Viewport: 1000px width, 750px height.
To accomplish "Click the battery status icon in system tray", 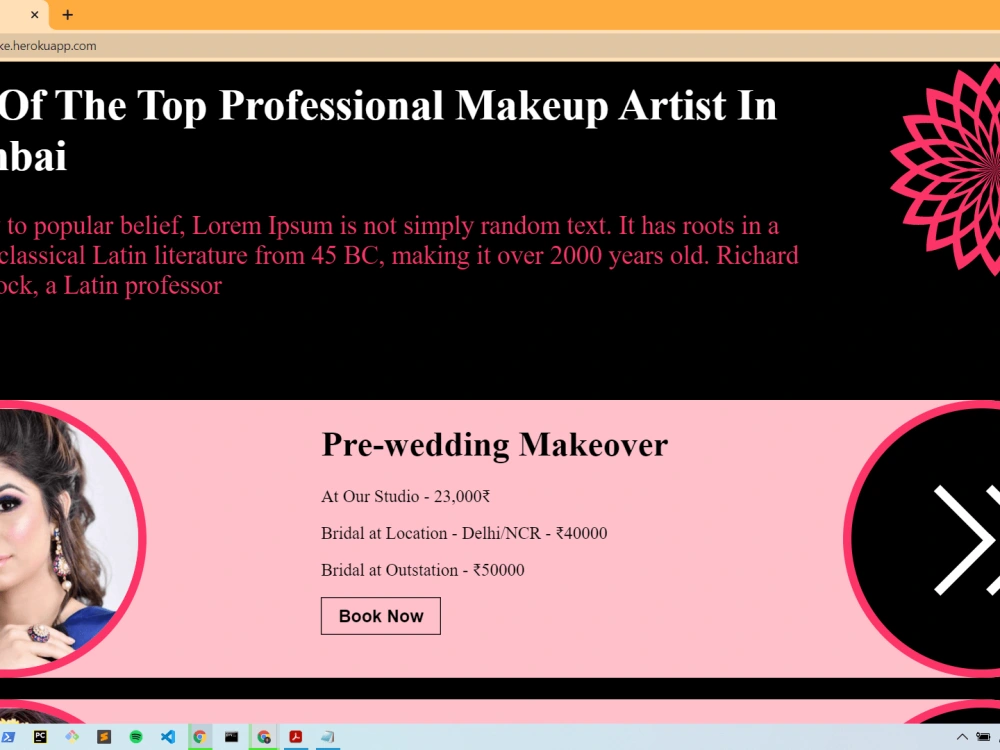I will click(x=983, y=737).
